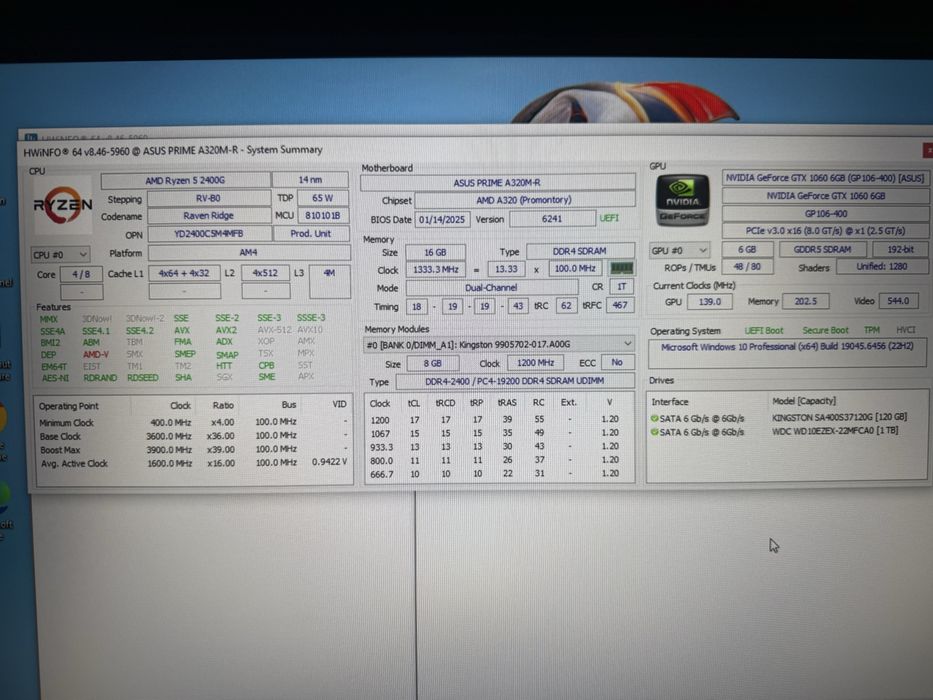The width and height of the screenshot is (933, 700).
Task: Click the NVIDIA GeForce GTX 1060 6GB (GP106-400) [ASUS] field
Action: [x=825, y=178]
